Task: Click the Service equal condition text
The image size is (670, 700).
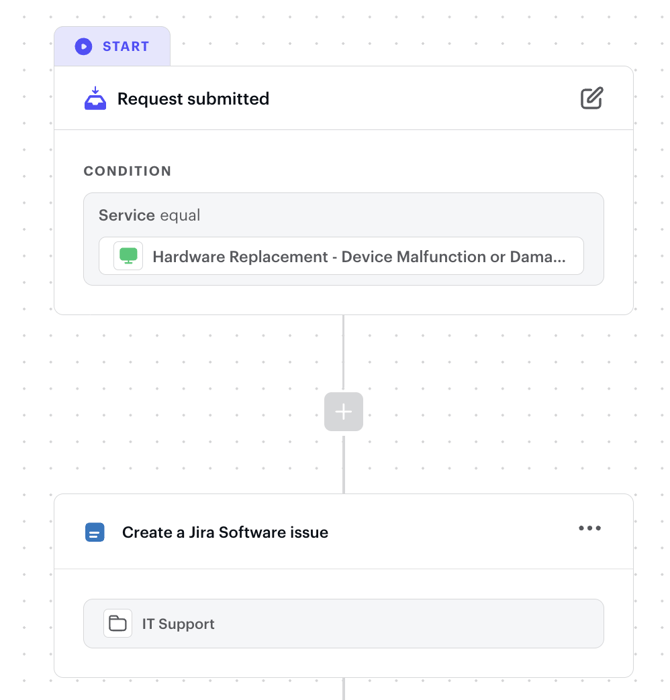Action: (149, 215)
